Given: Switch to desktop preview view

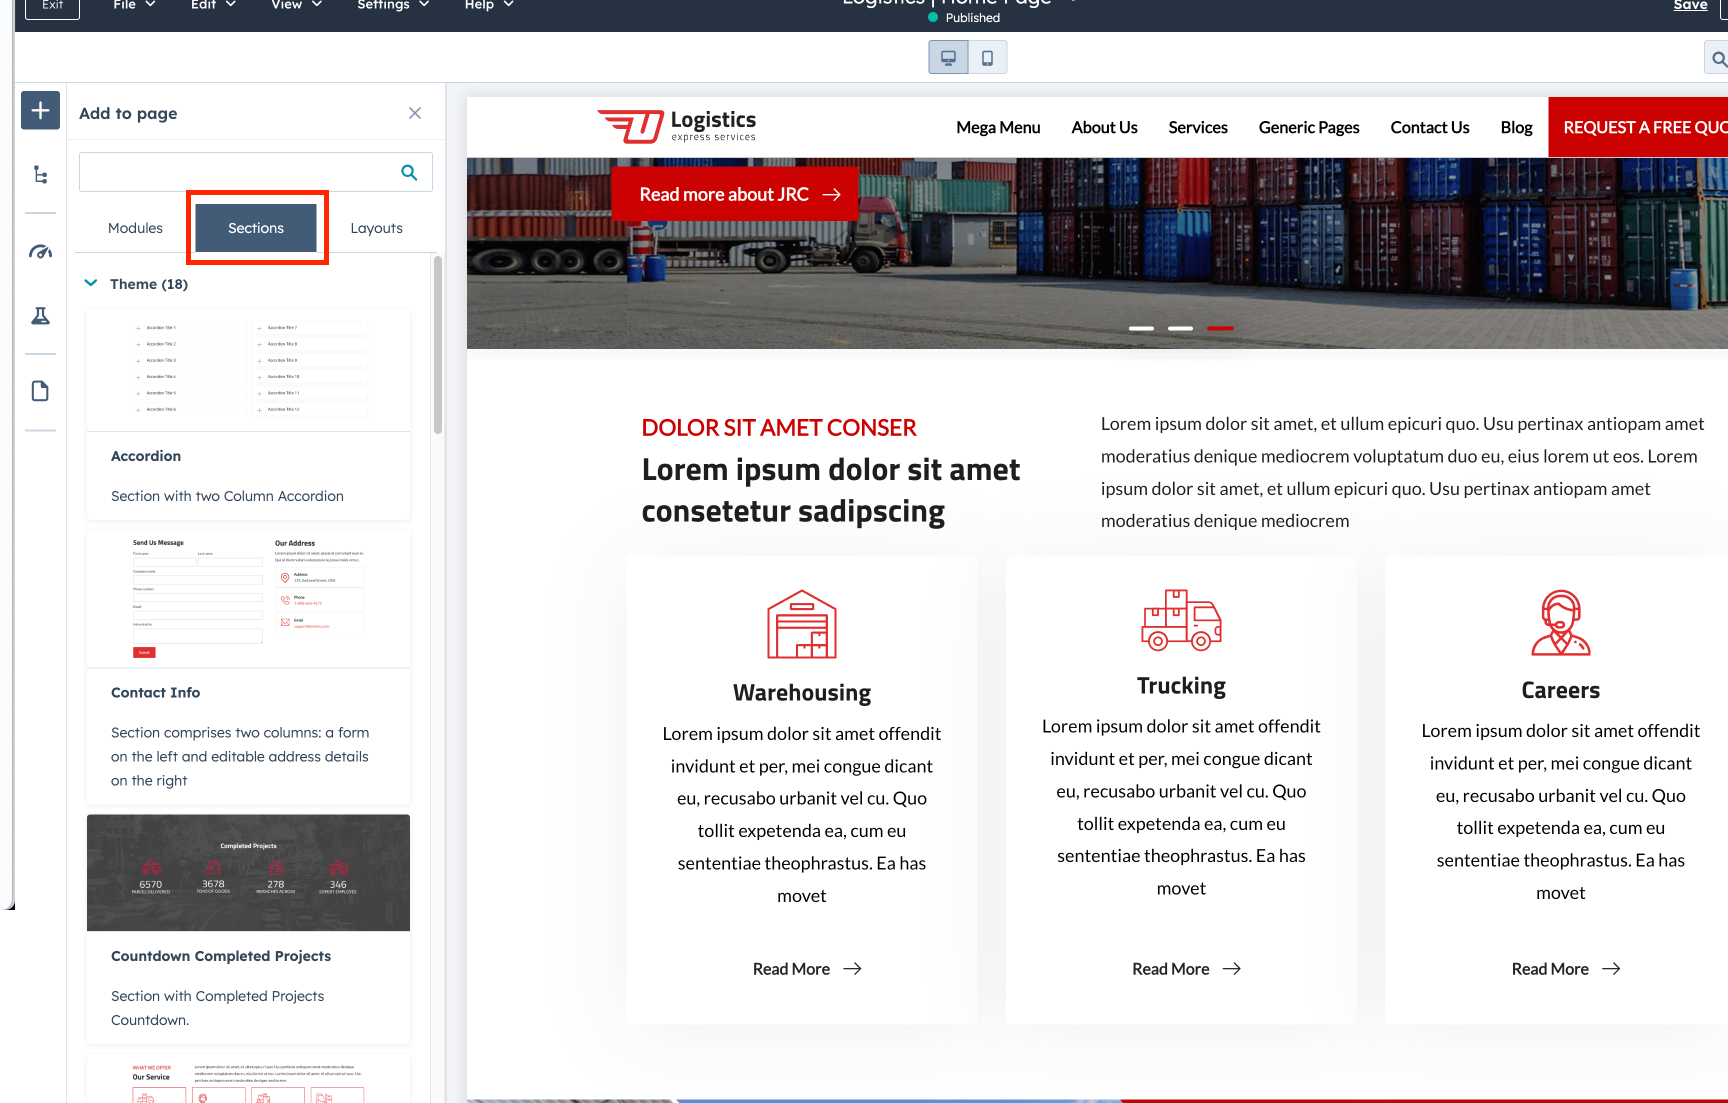Looking at the screenshot, I should tap(948, 58).
